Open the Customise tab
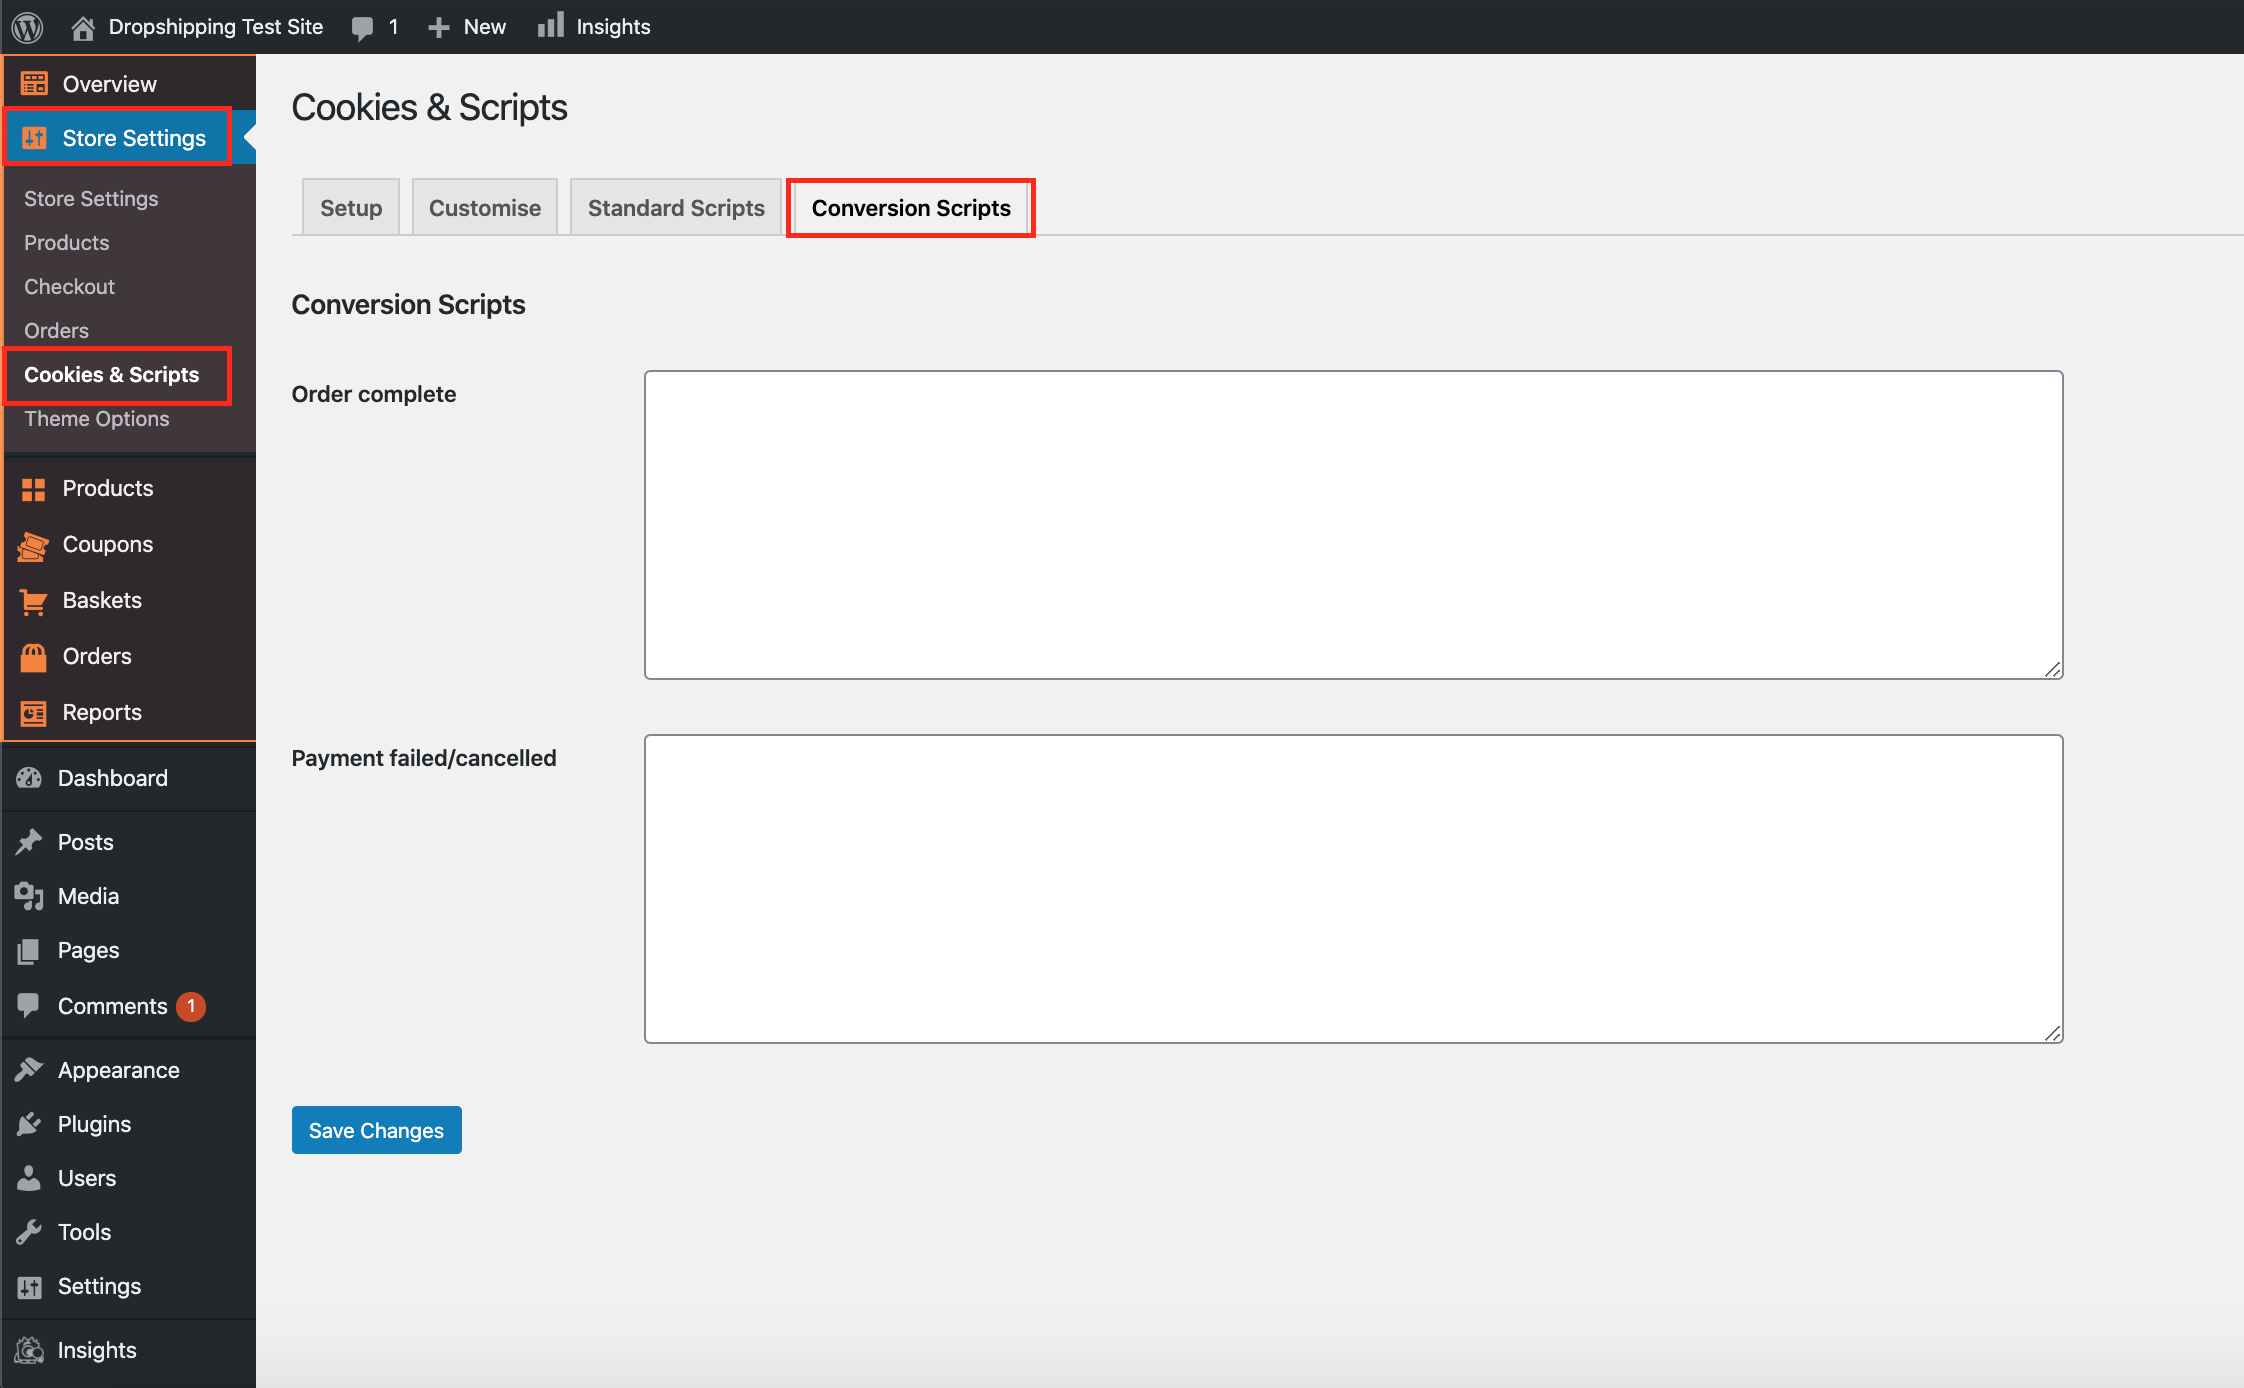Image resolution: width=2244 pixels, height=1388 pixels. tap(484, 208)
